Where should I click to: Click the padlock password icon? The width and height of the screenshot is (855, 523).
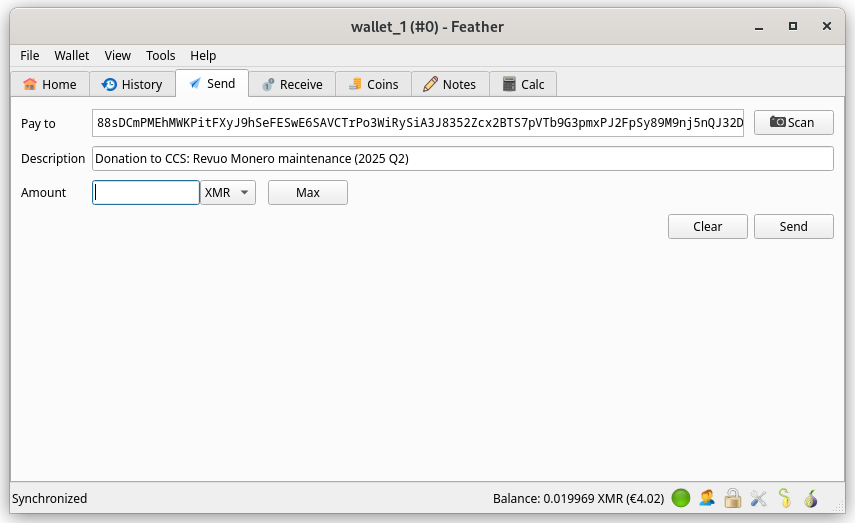pos(733,498)
